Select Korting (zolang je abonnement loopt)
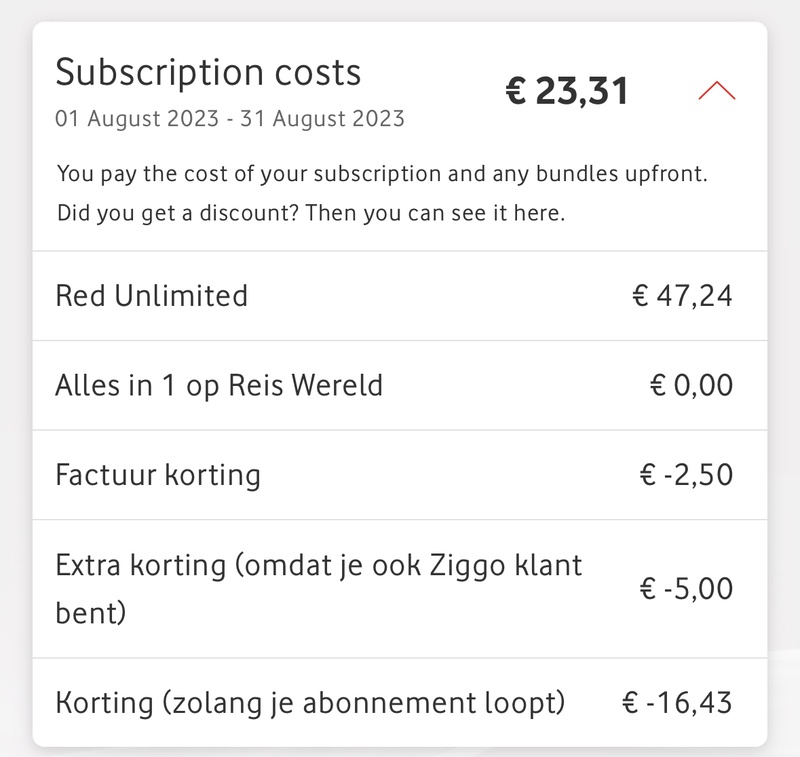The height and width of the screenshot is (757, 800). [310, 702]
